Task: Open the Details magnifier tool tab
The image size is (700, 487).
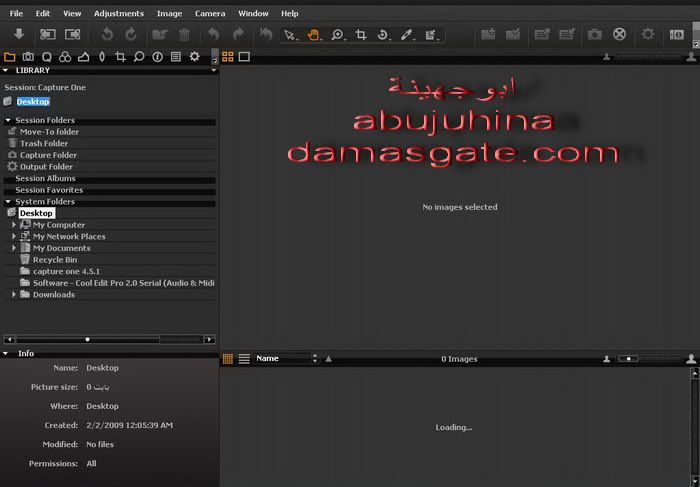Action: coord(139,57)
